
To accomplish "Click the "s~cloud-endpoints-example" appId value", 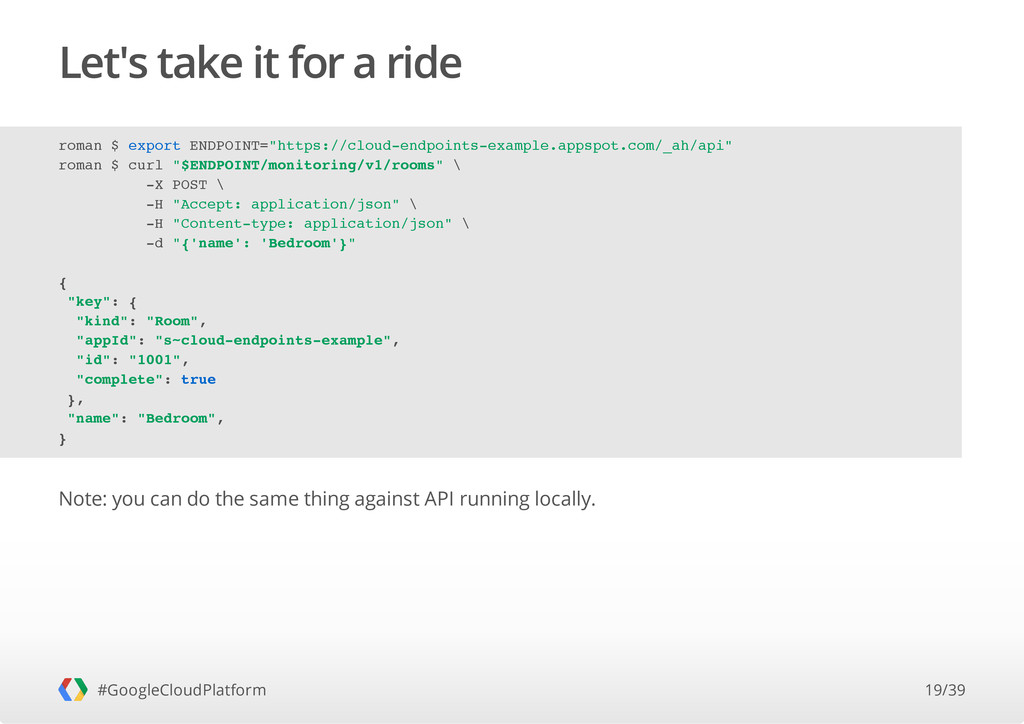I will pyautogui.click(x=273, y=340).
